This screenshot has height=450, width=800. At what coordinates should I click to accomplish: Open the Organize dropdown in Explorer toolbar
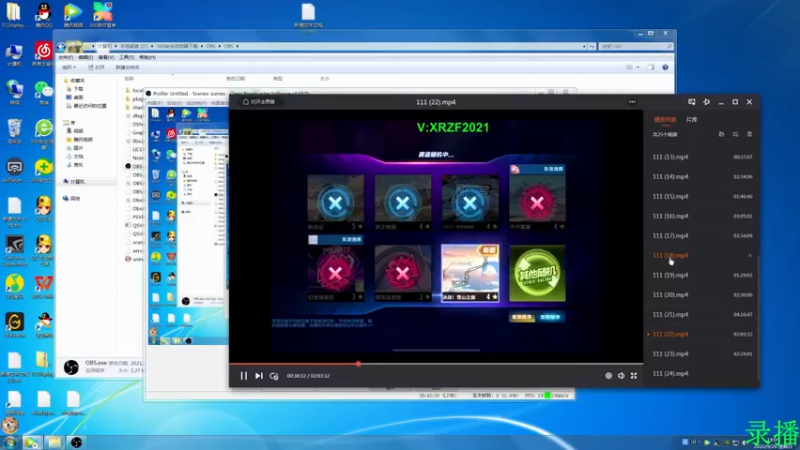point(69,67)
